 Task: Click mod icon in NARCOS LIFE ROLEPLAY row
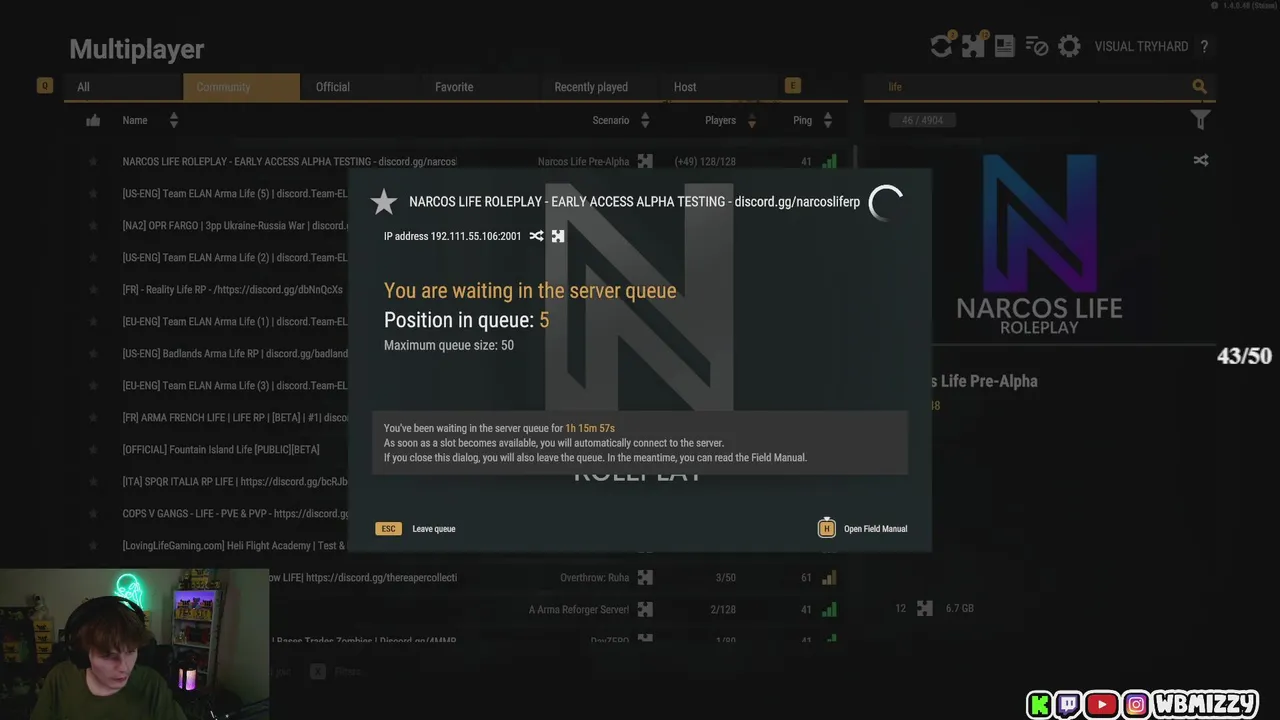(645, 161)
